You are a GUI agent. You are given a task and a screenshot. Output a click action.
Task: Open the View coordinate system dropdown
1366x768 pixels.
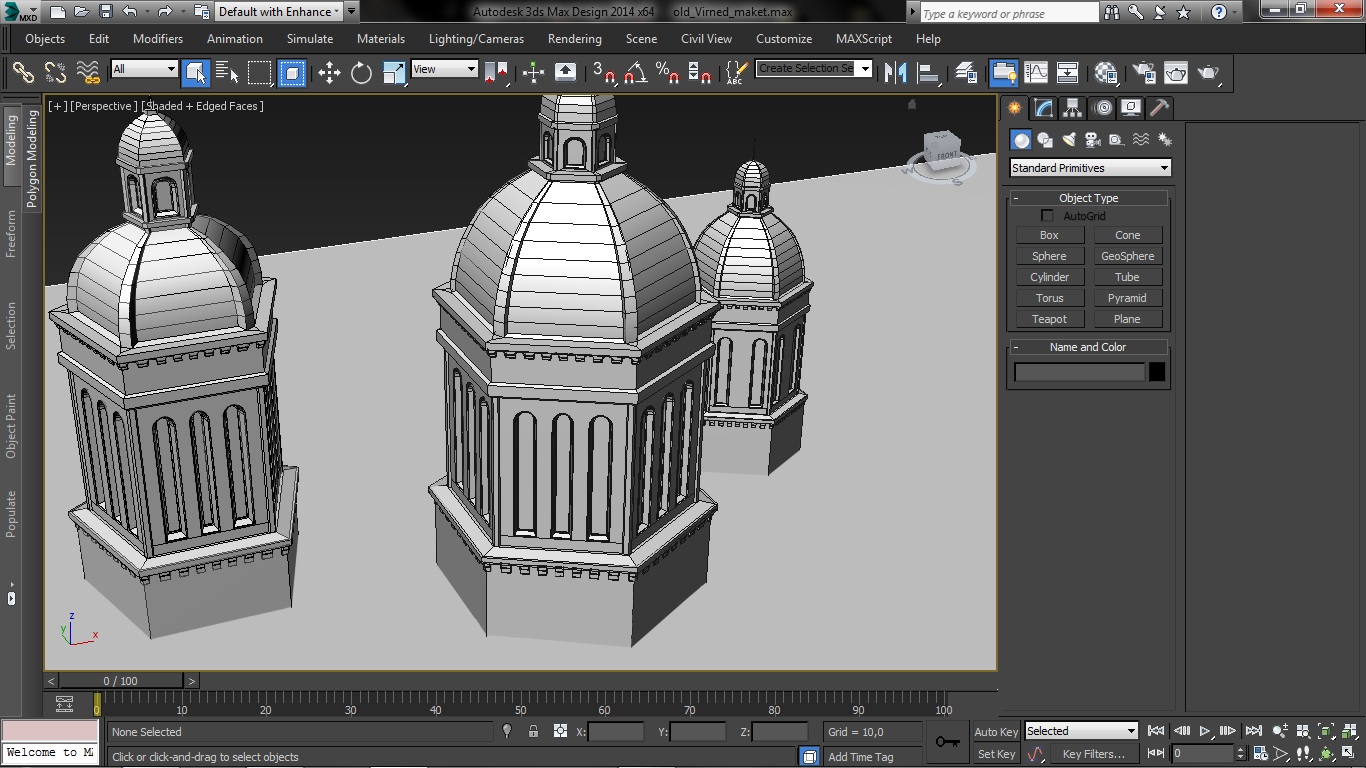pos(444,69)
